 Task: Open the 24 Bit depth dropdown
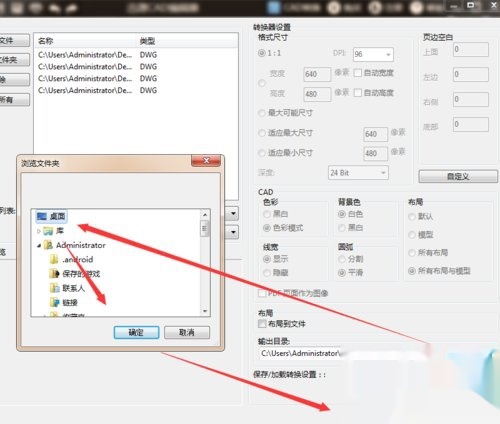tap(358, 173)
